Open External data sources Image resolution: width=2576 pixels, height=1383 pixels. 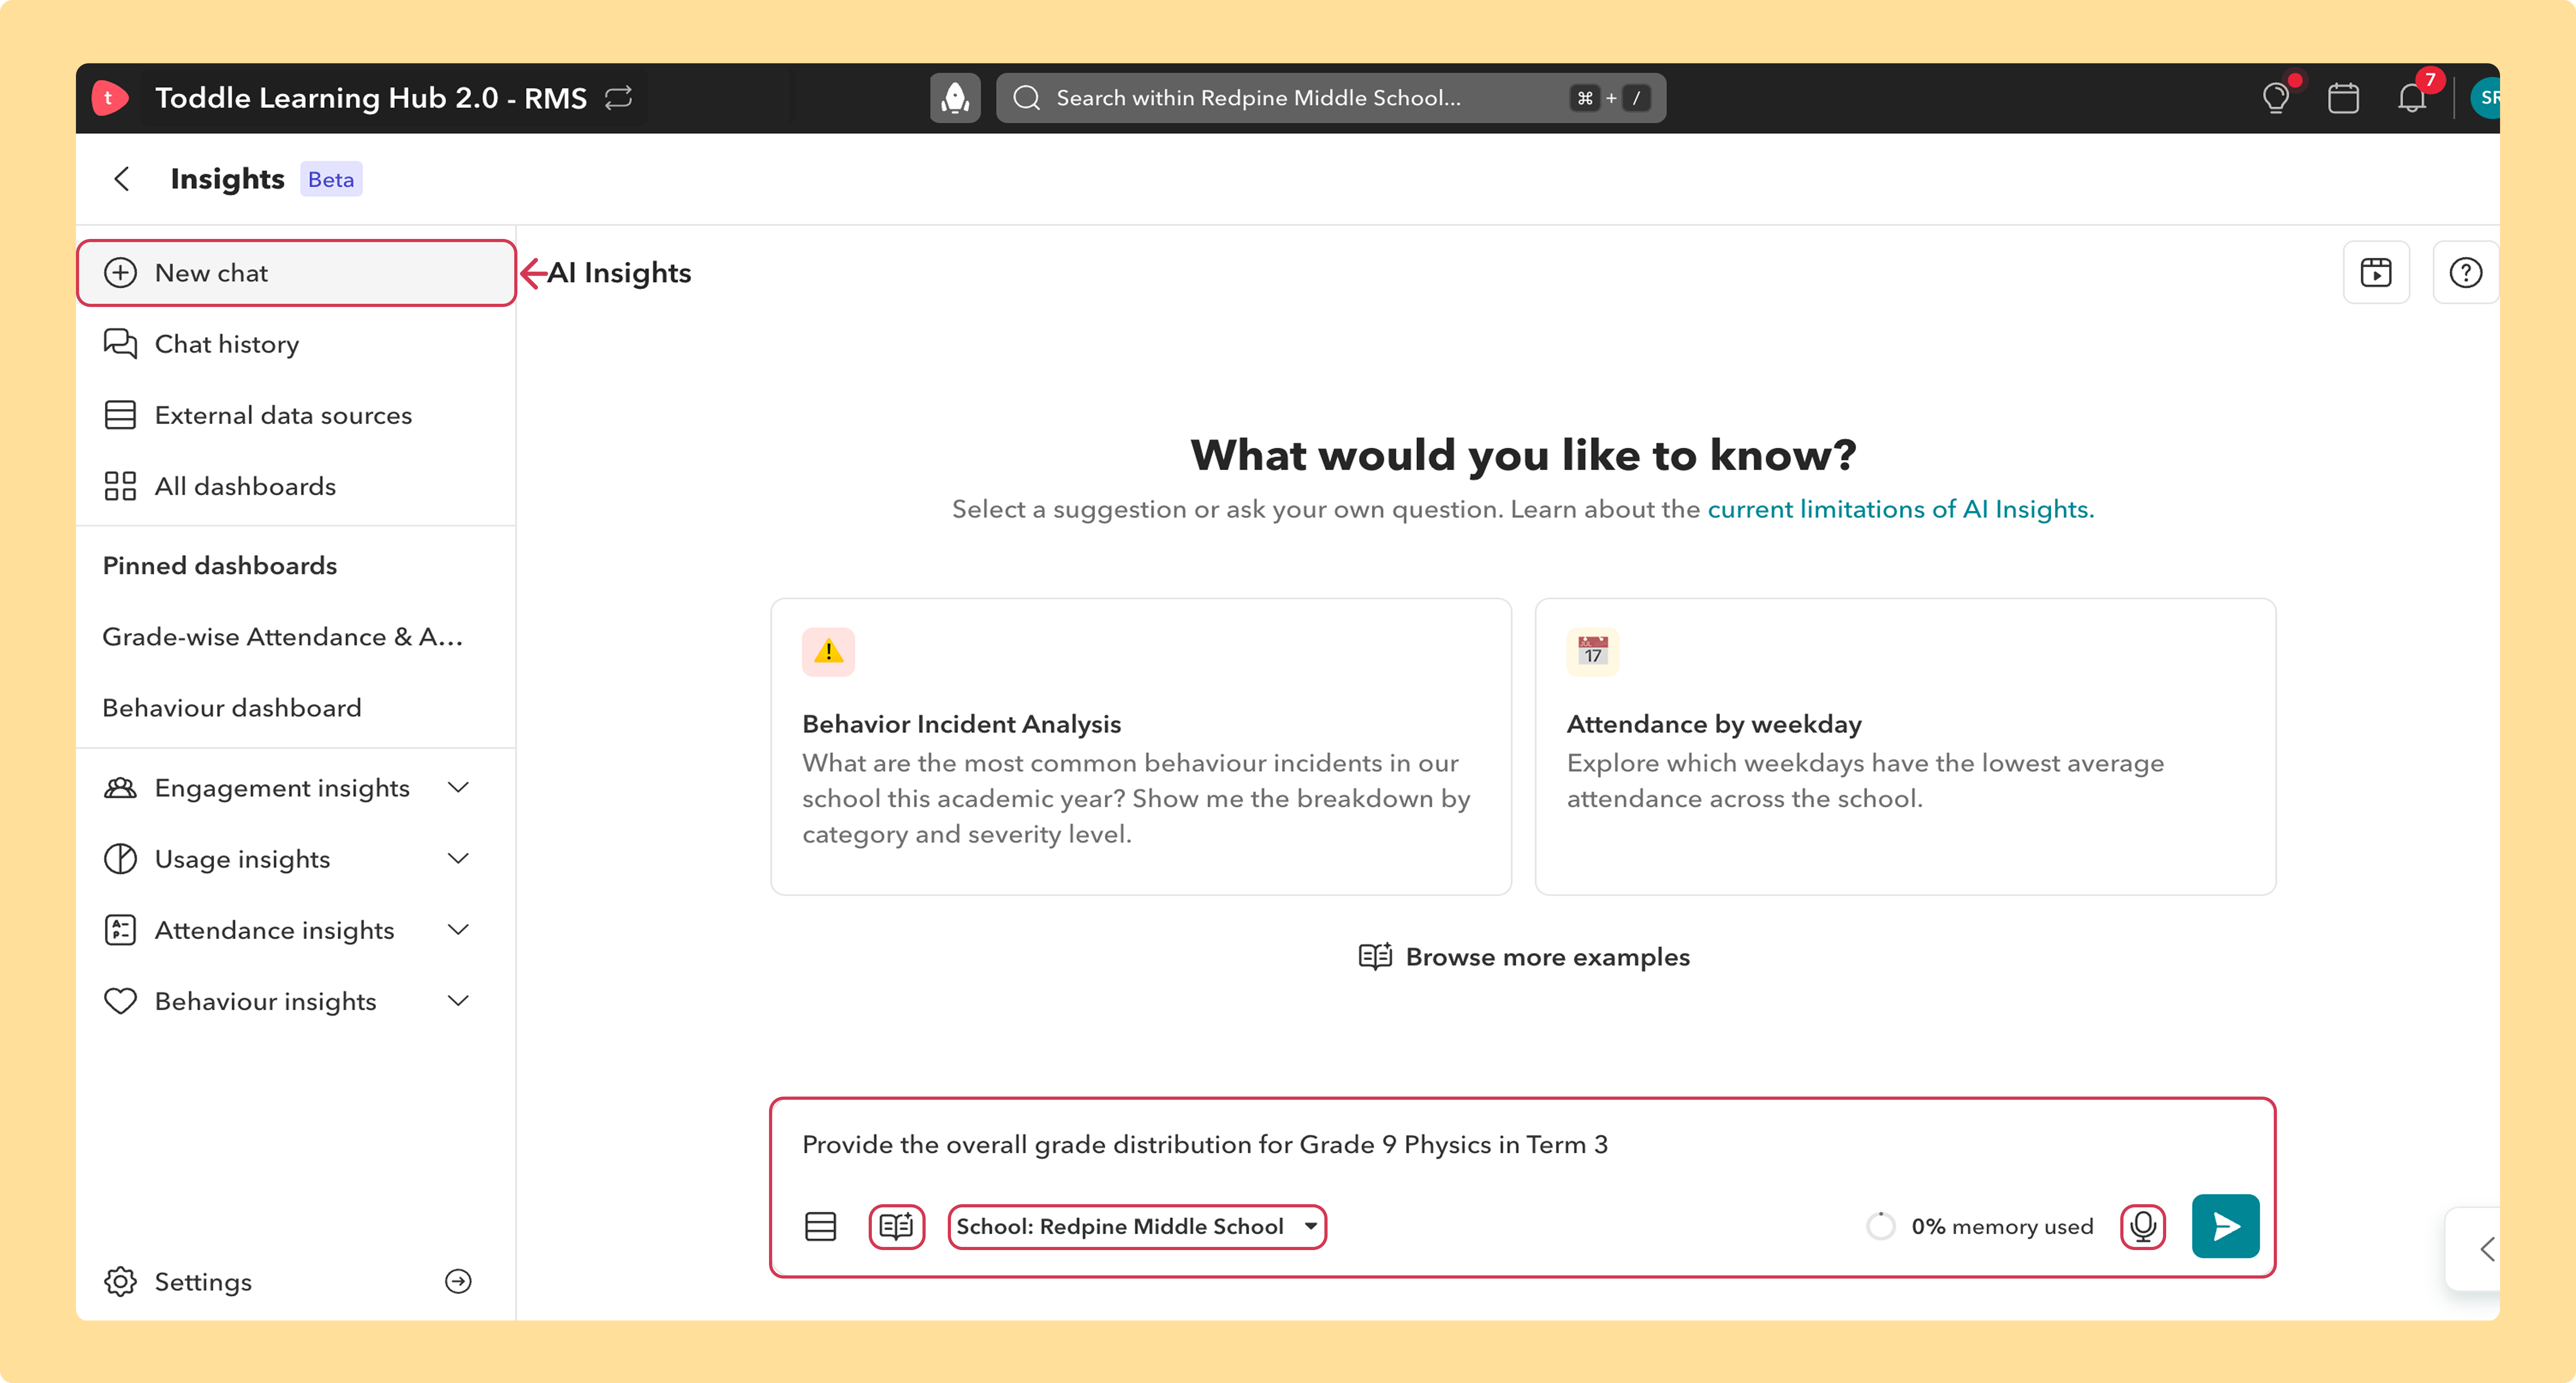(x=296, y=415)
